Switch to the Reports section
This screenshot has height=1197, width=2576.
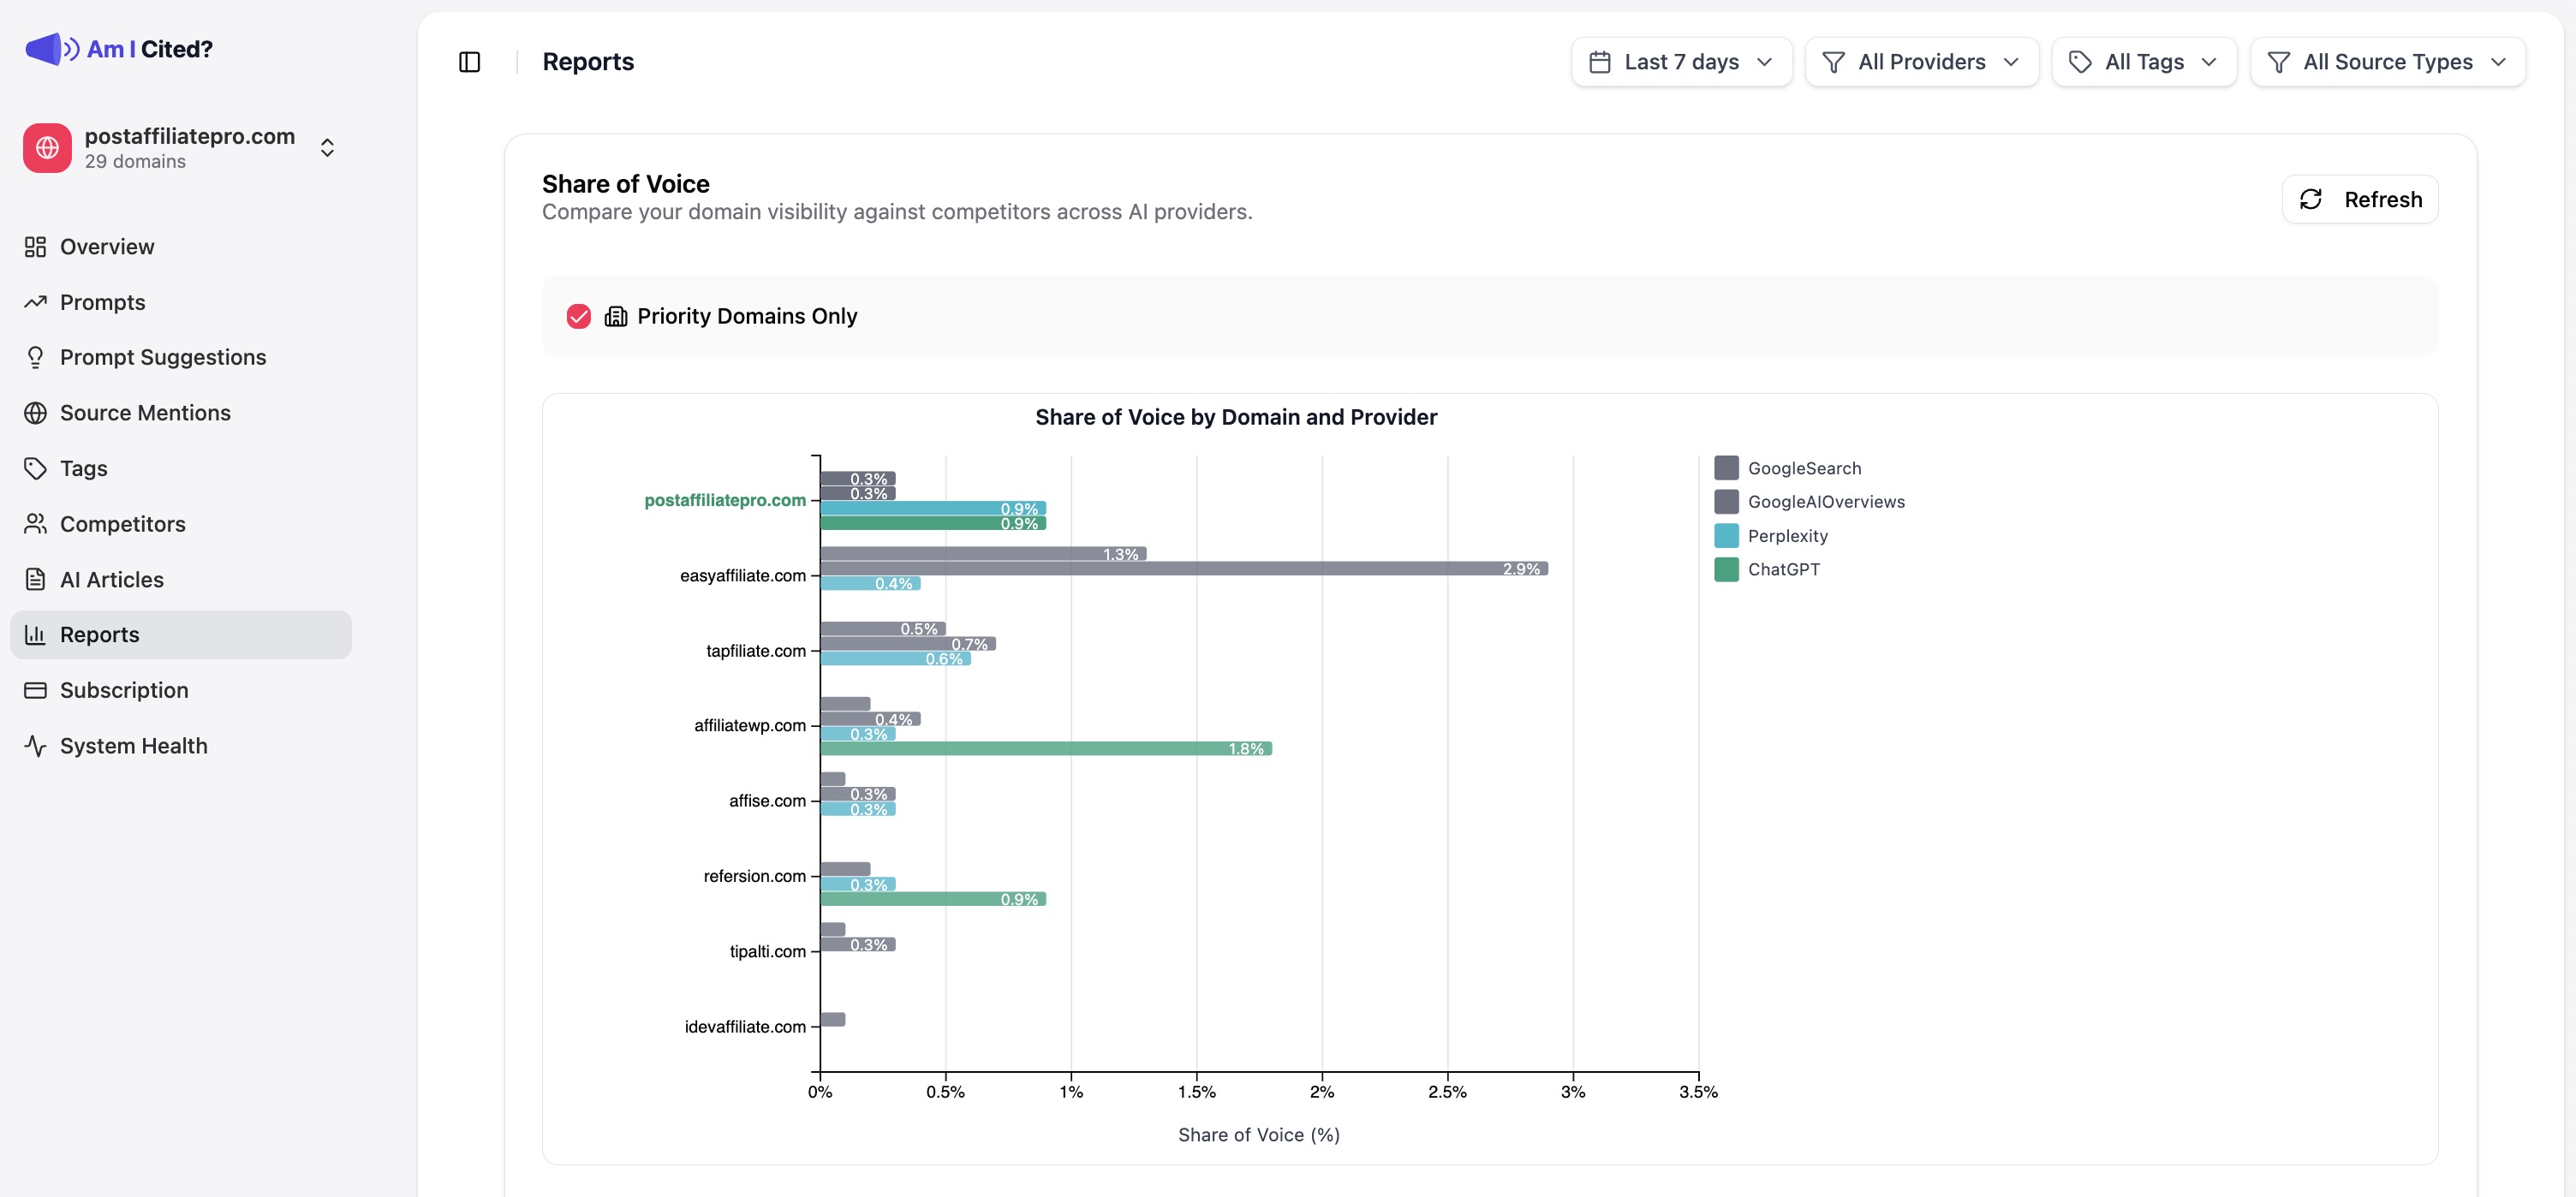[98, 634]
